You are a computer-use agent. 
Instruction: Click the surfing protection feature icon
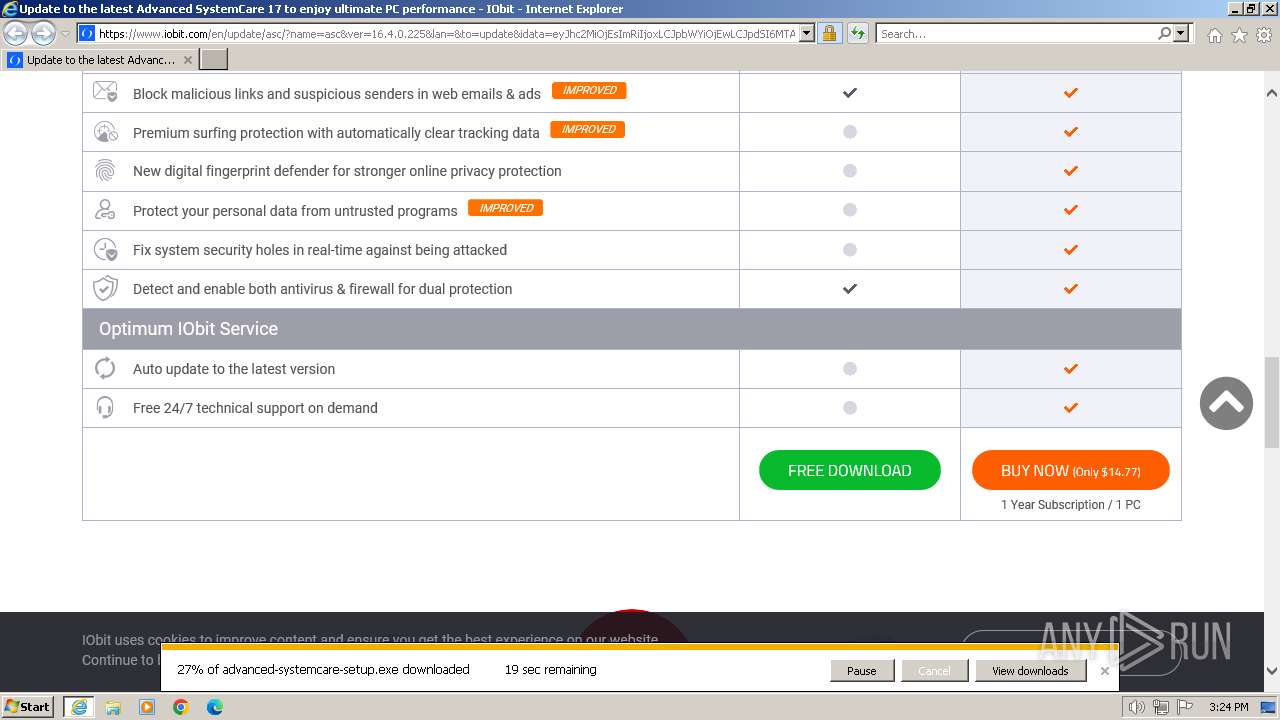pyautogui.click(x=105, y=132)
